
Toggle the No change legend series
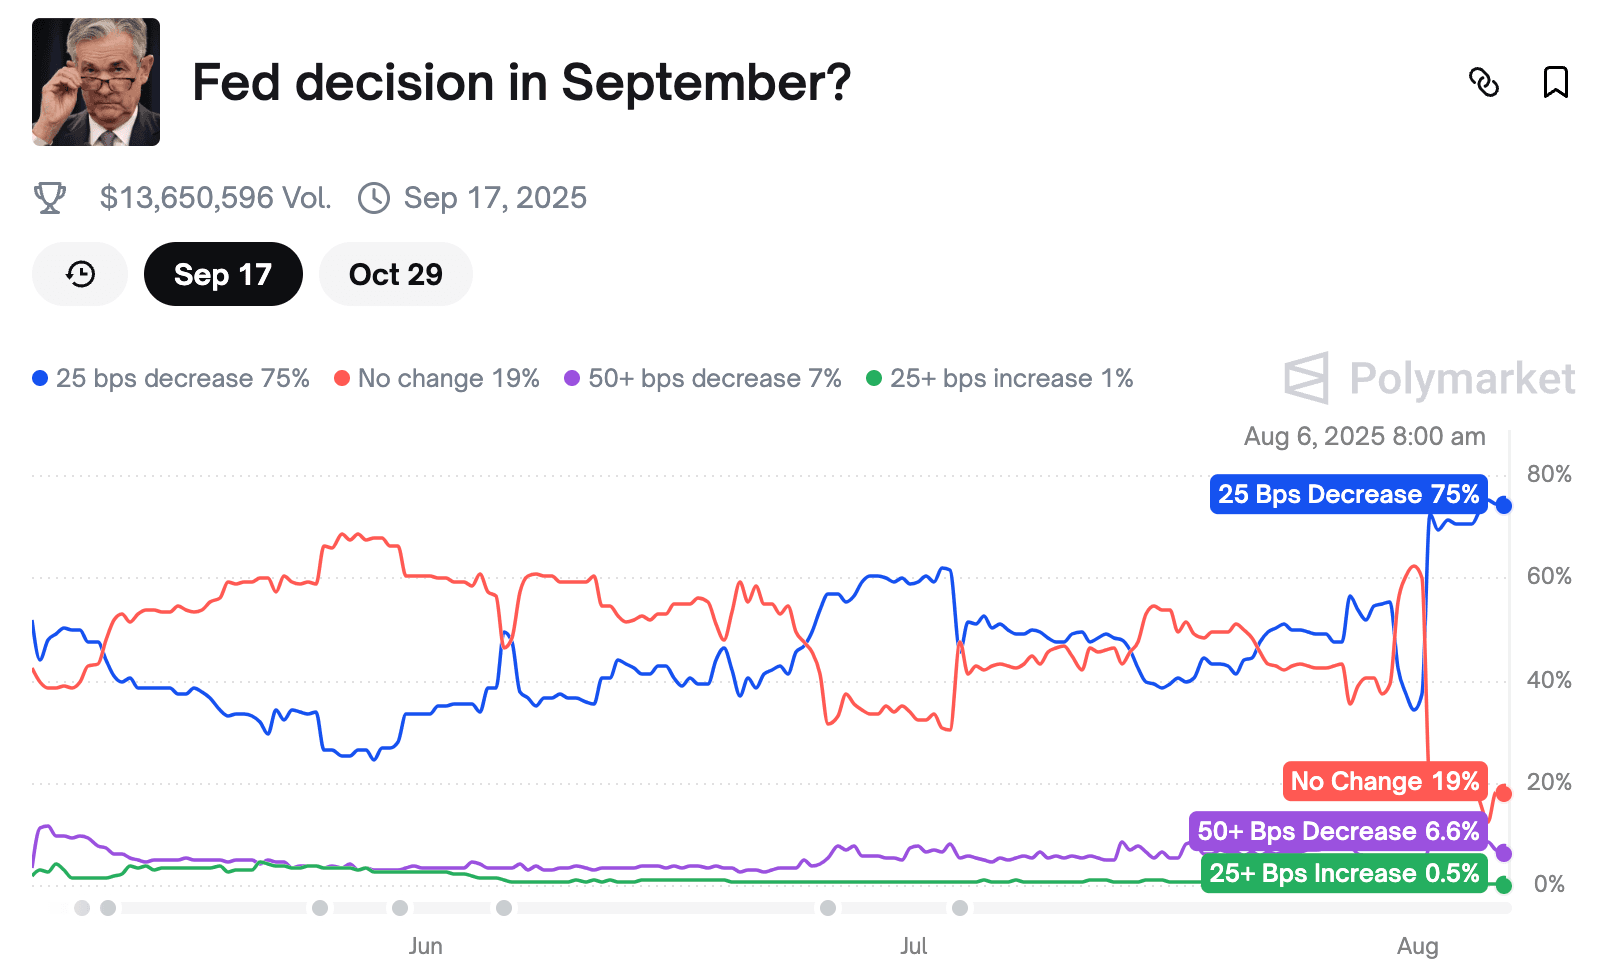(437, 378)
